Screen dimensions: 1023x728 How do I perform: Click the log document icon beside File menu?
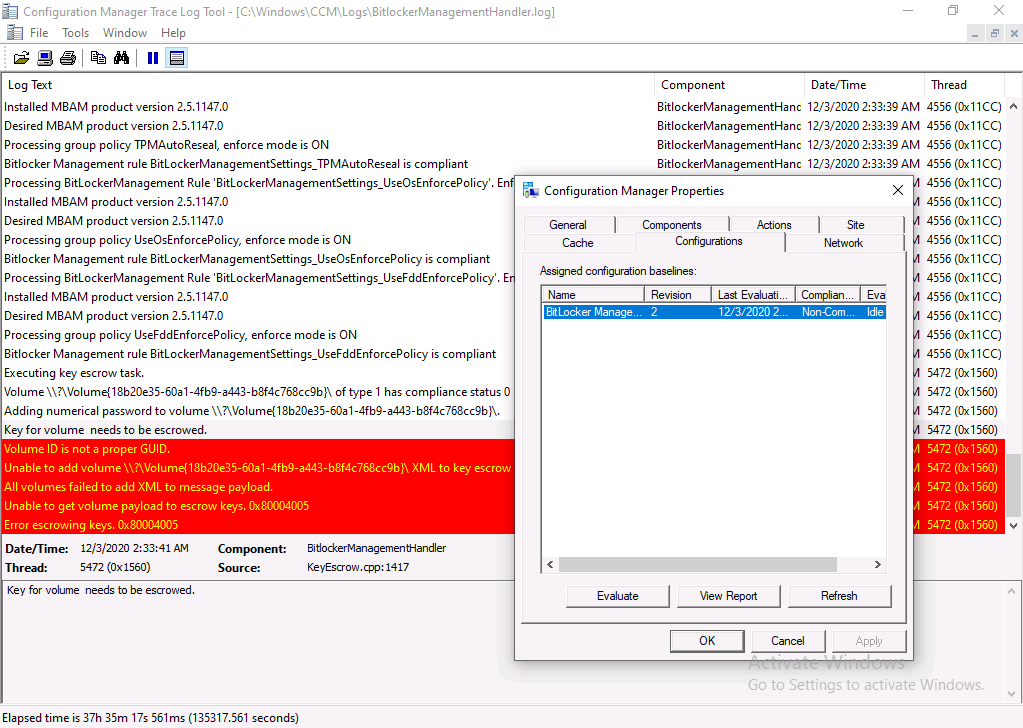(14, 33)
